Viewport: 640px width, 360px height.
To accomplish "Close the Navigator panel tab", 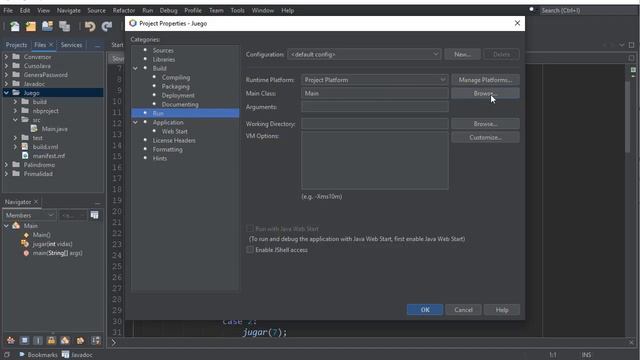I will tap(36, 202).
